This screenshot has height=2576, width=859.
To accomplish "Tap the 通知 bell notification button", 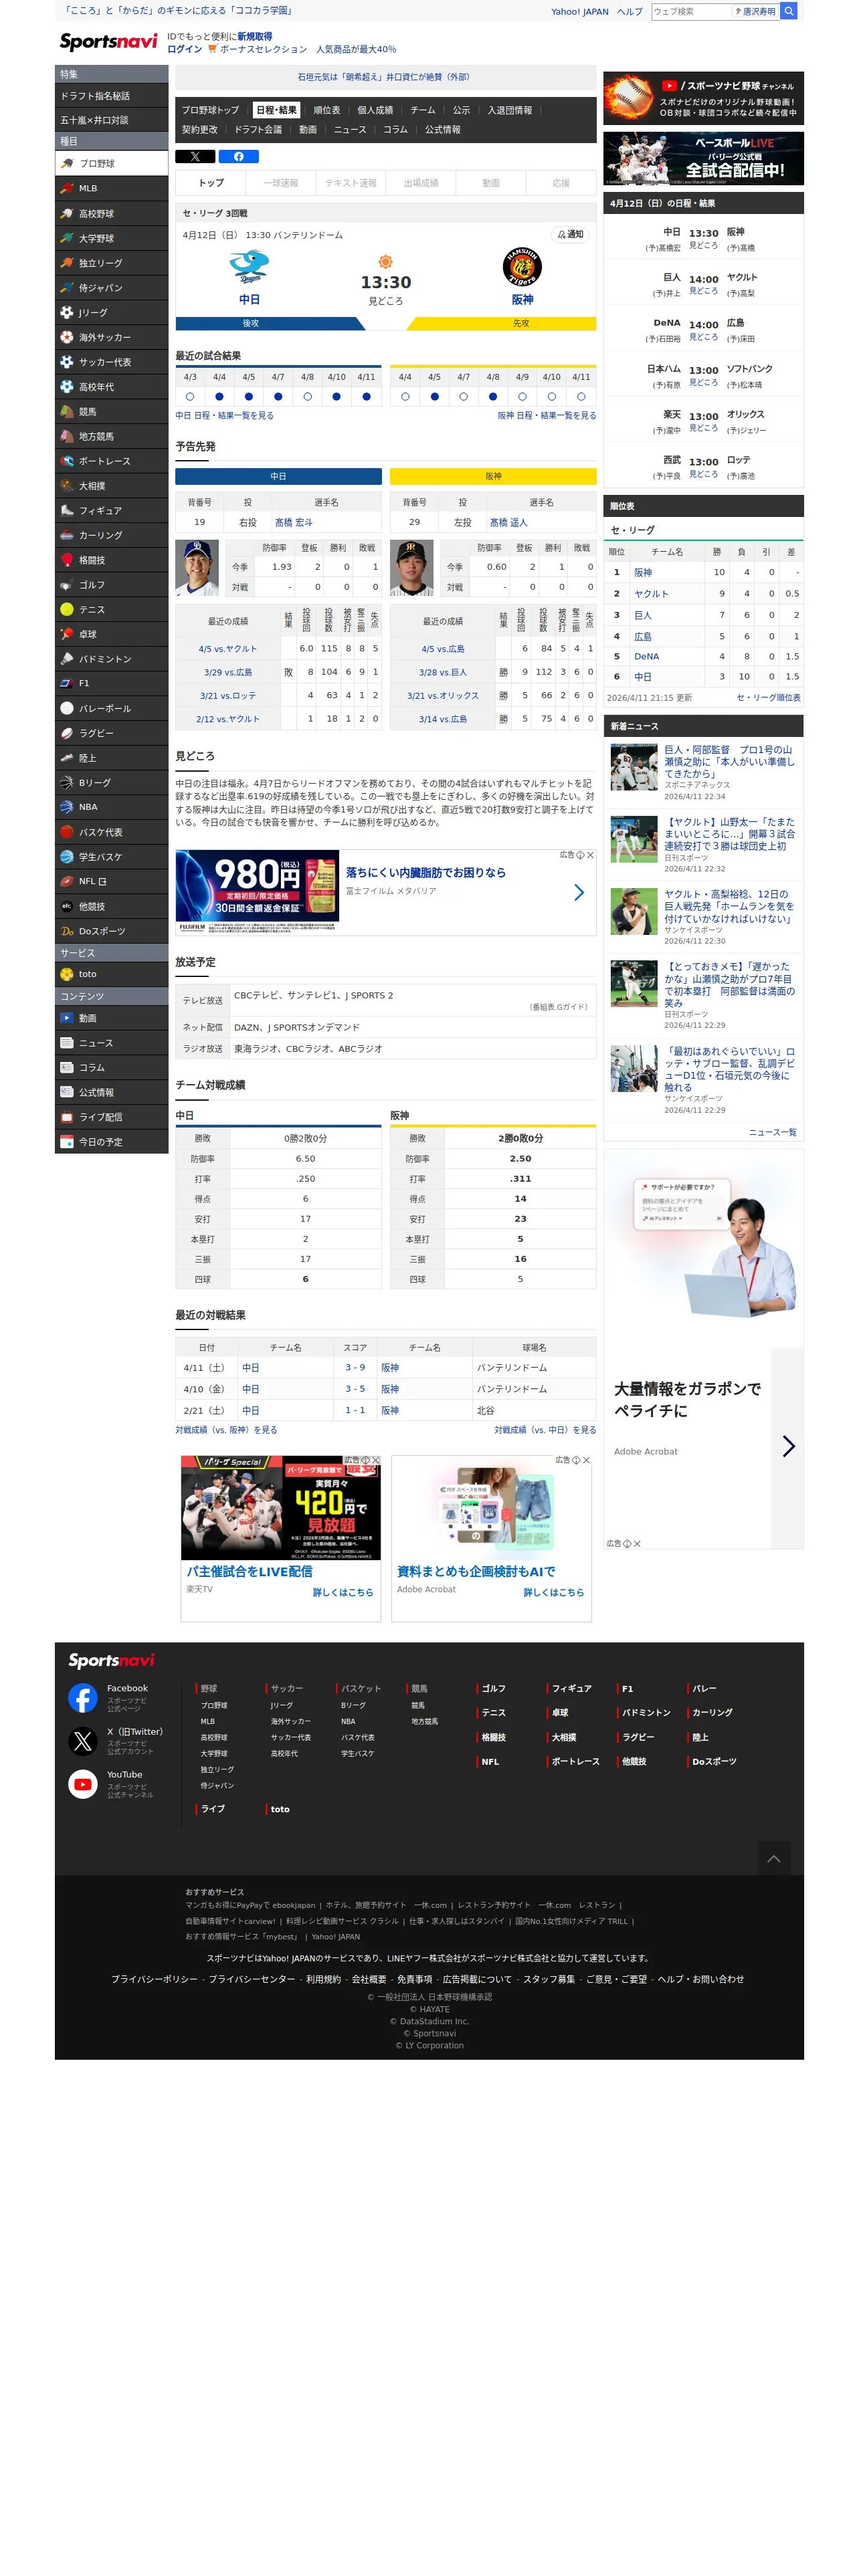I will point(571,234).
